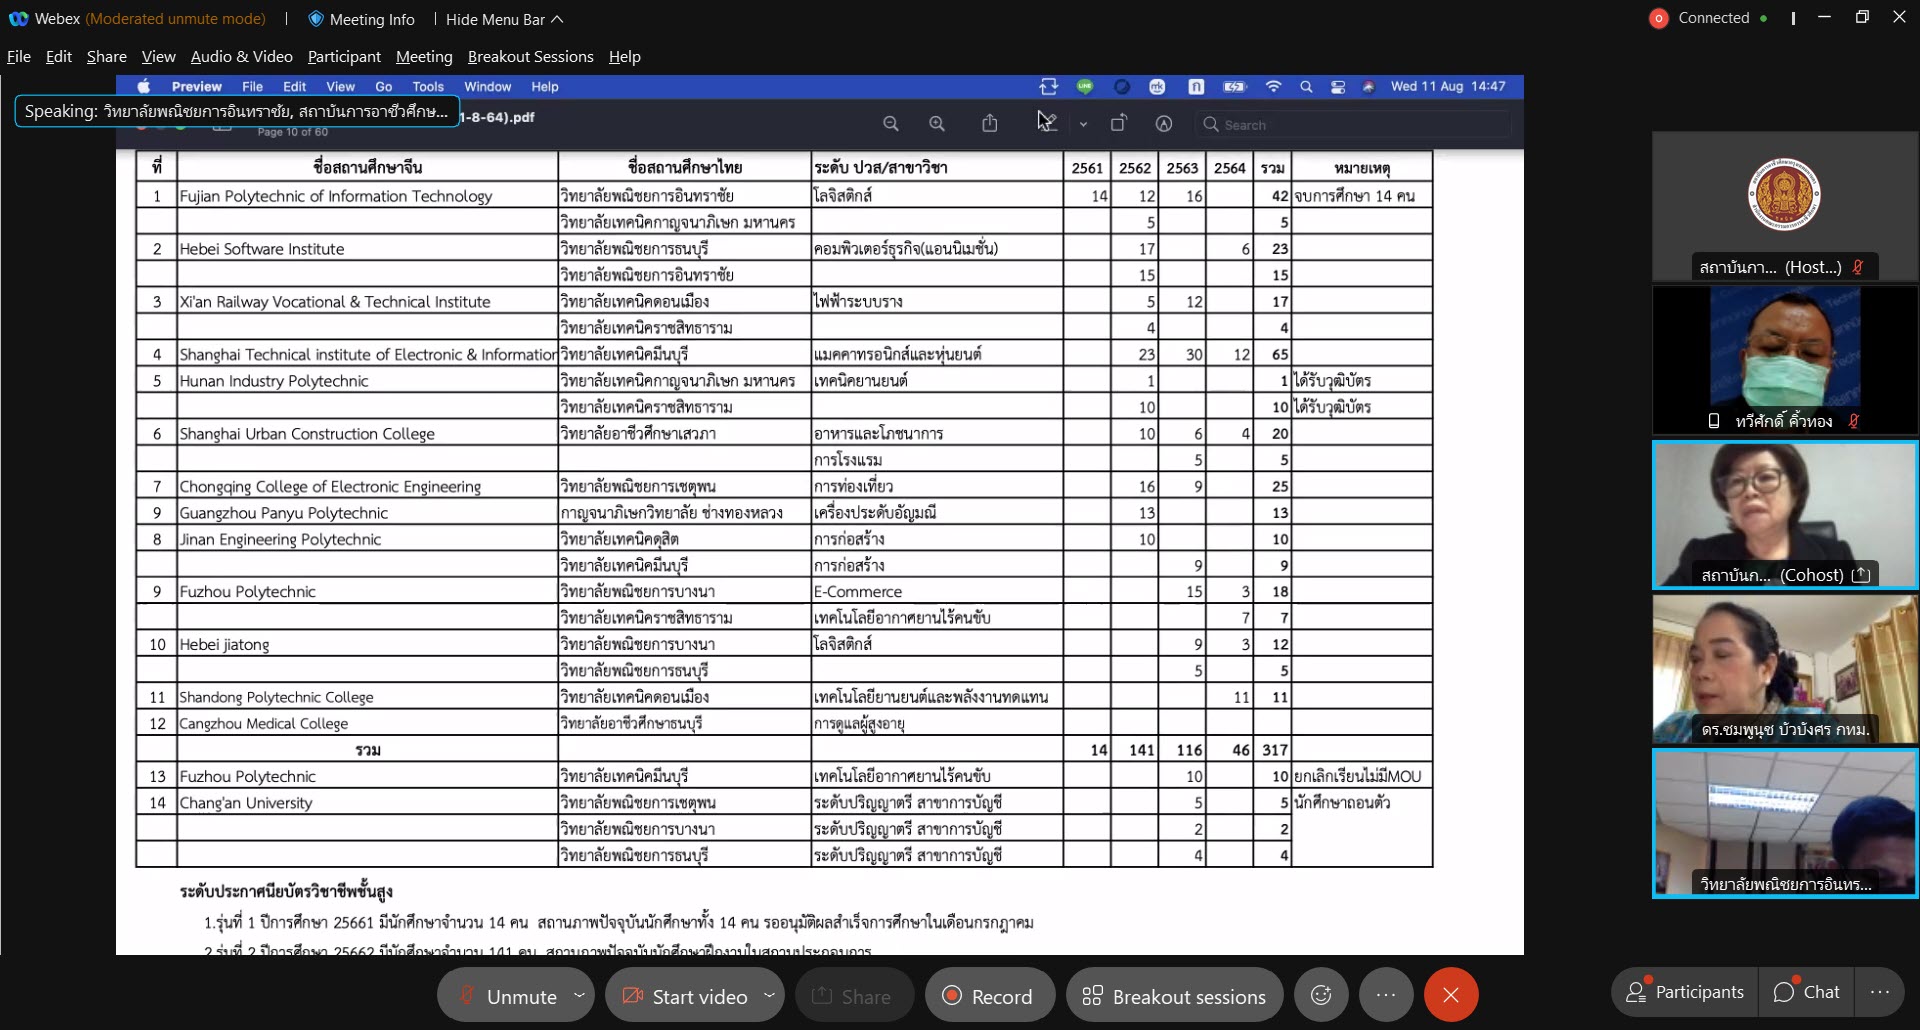The image size is (1920, 1030).
Task: Open Breakout sessions from the control bar
Action: click(1175, 996)
